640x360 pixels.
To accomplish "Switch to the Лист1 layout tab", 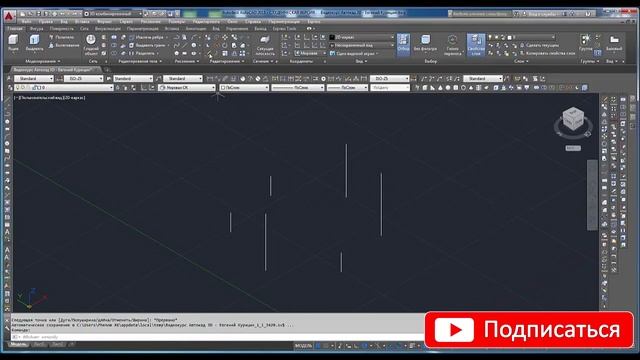I will 39,345.
